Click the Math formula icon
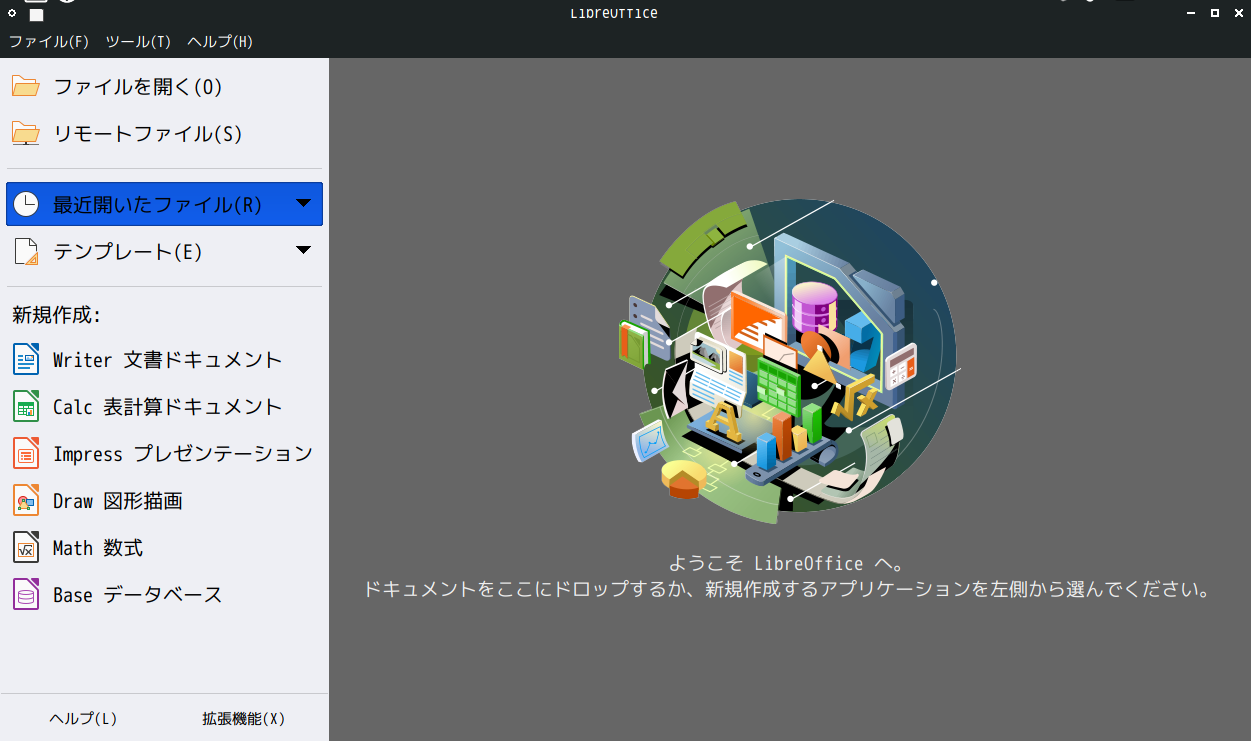The image size is (1251, 741). [x=26, y=547]
